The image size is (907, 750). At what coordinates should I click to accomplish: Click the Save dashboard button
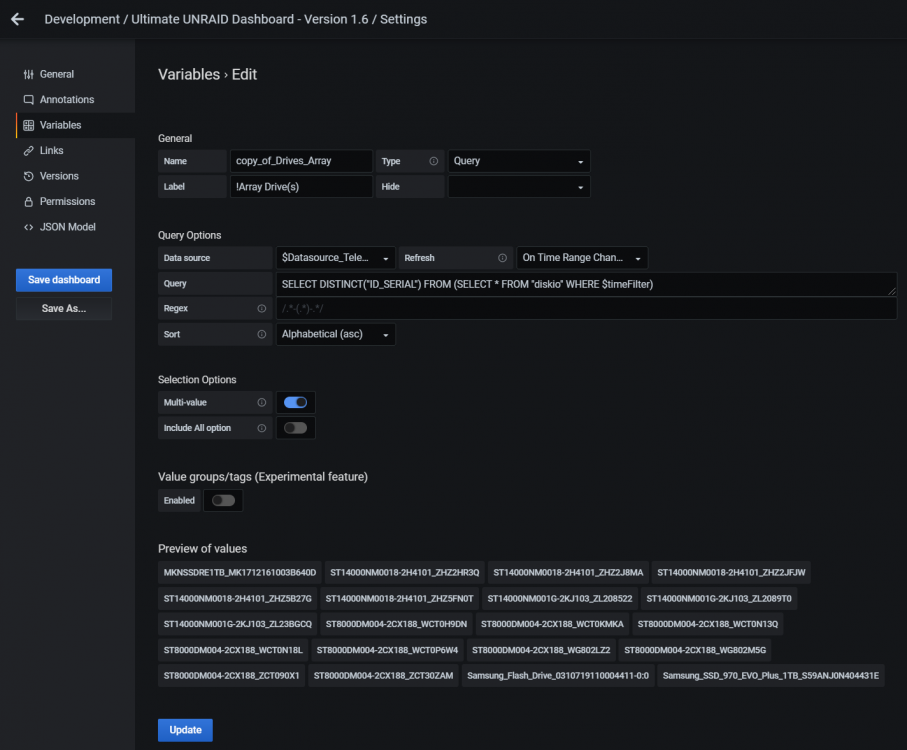point(64,280)
